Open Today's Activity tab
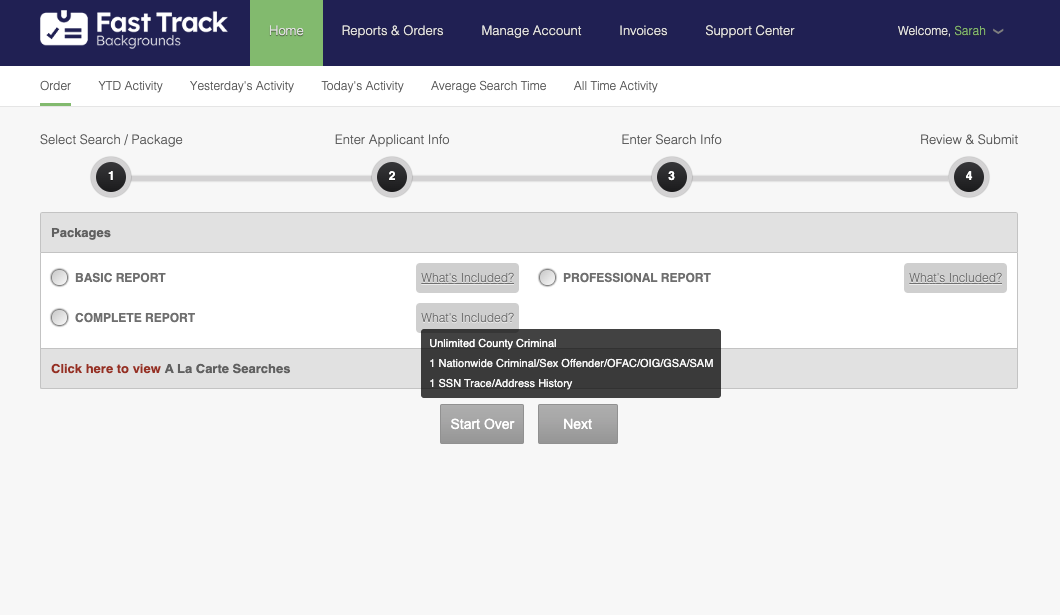 click(x=362, y=86)
